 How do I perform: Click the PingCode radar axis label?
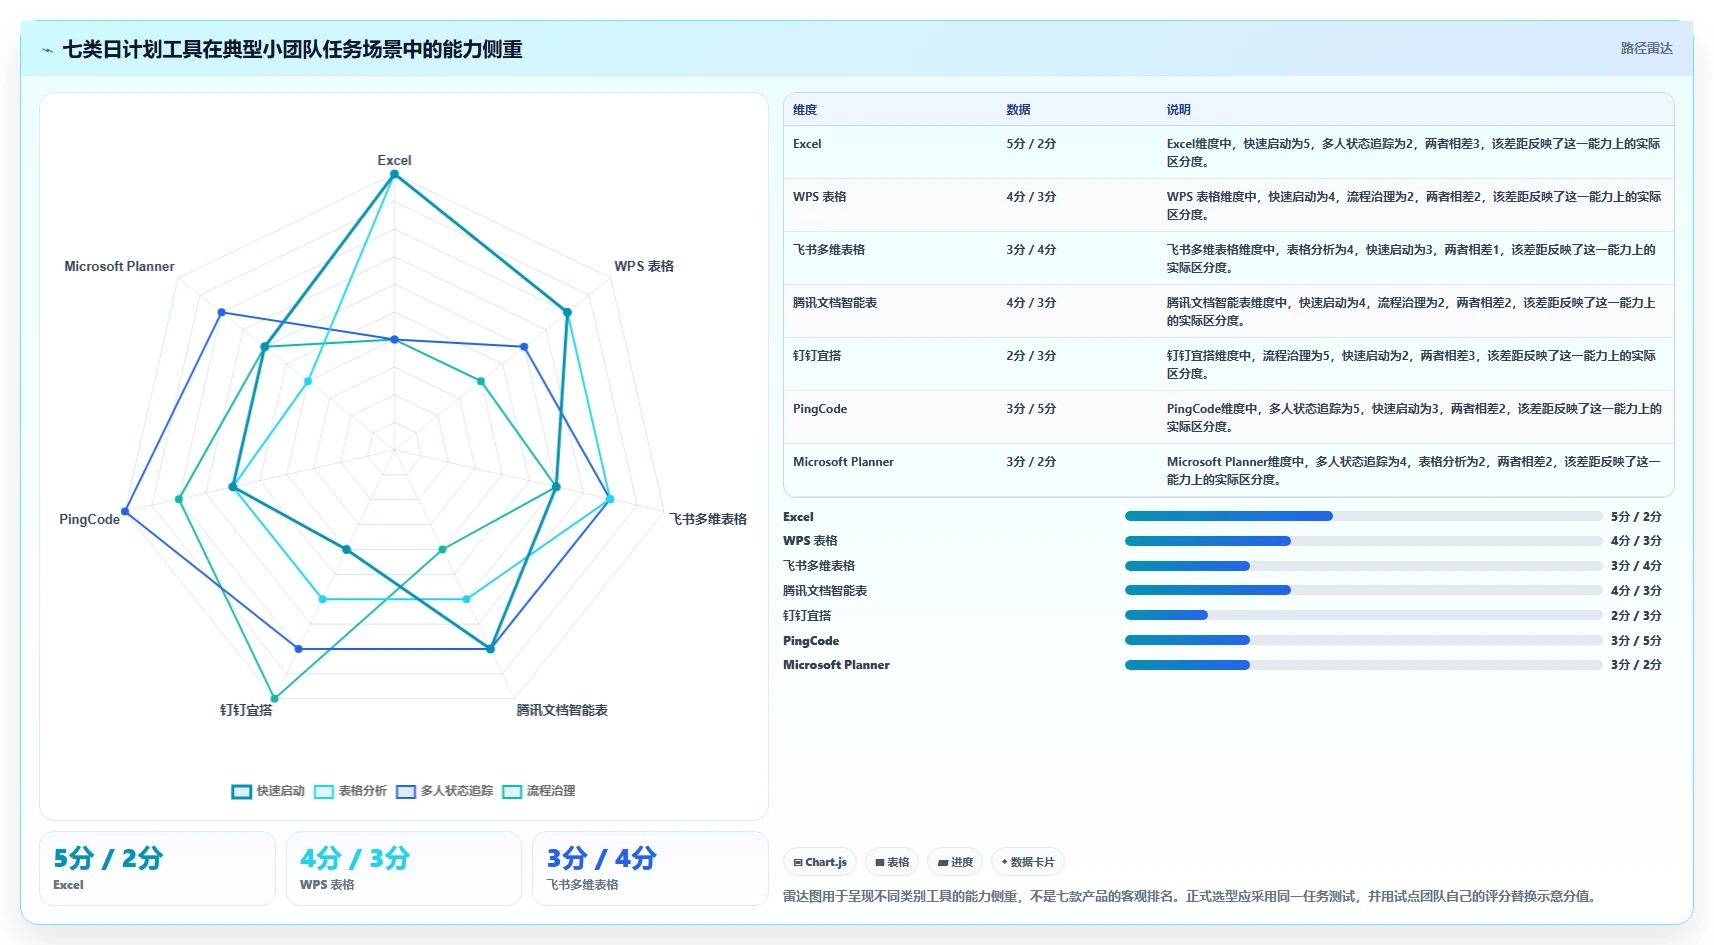point(89,519)
